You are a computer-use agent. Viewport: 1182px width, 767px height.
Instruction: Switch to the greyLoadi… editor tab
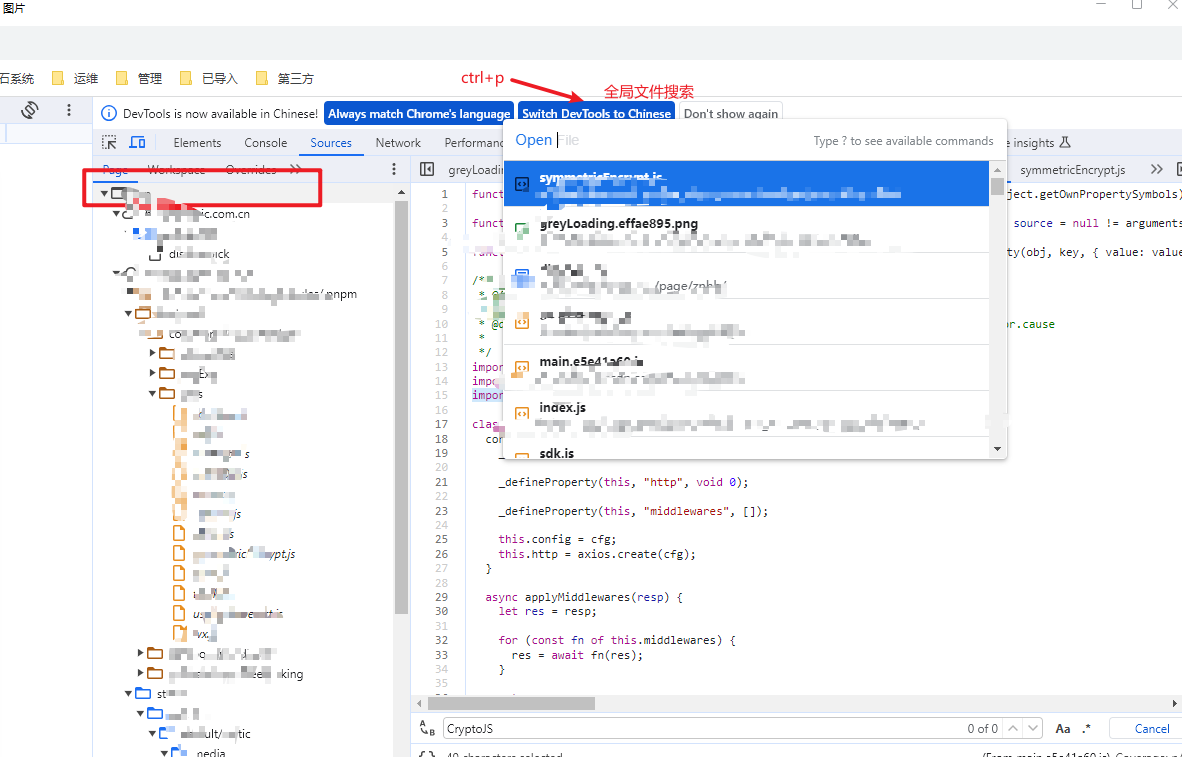pos(475,170)
